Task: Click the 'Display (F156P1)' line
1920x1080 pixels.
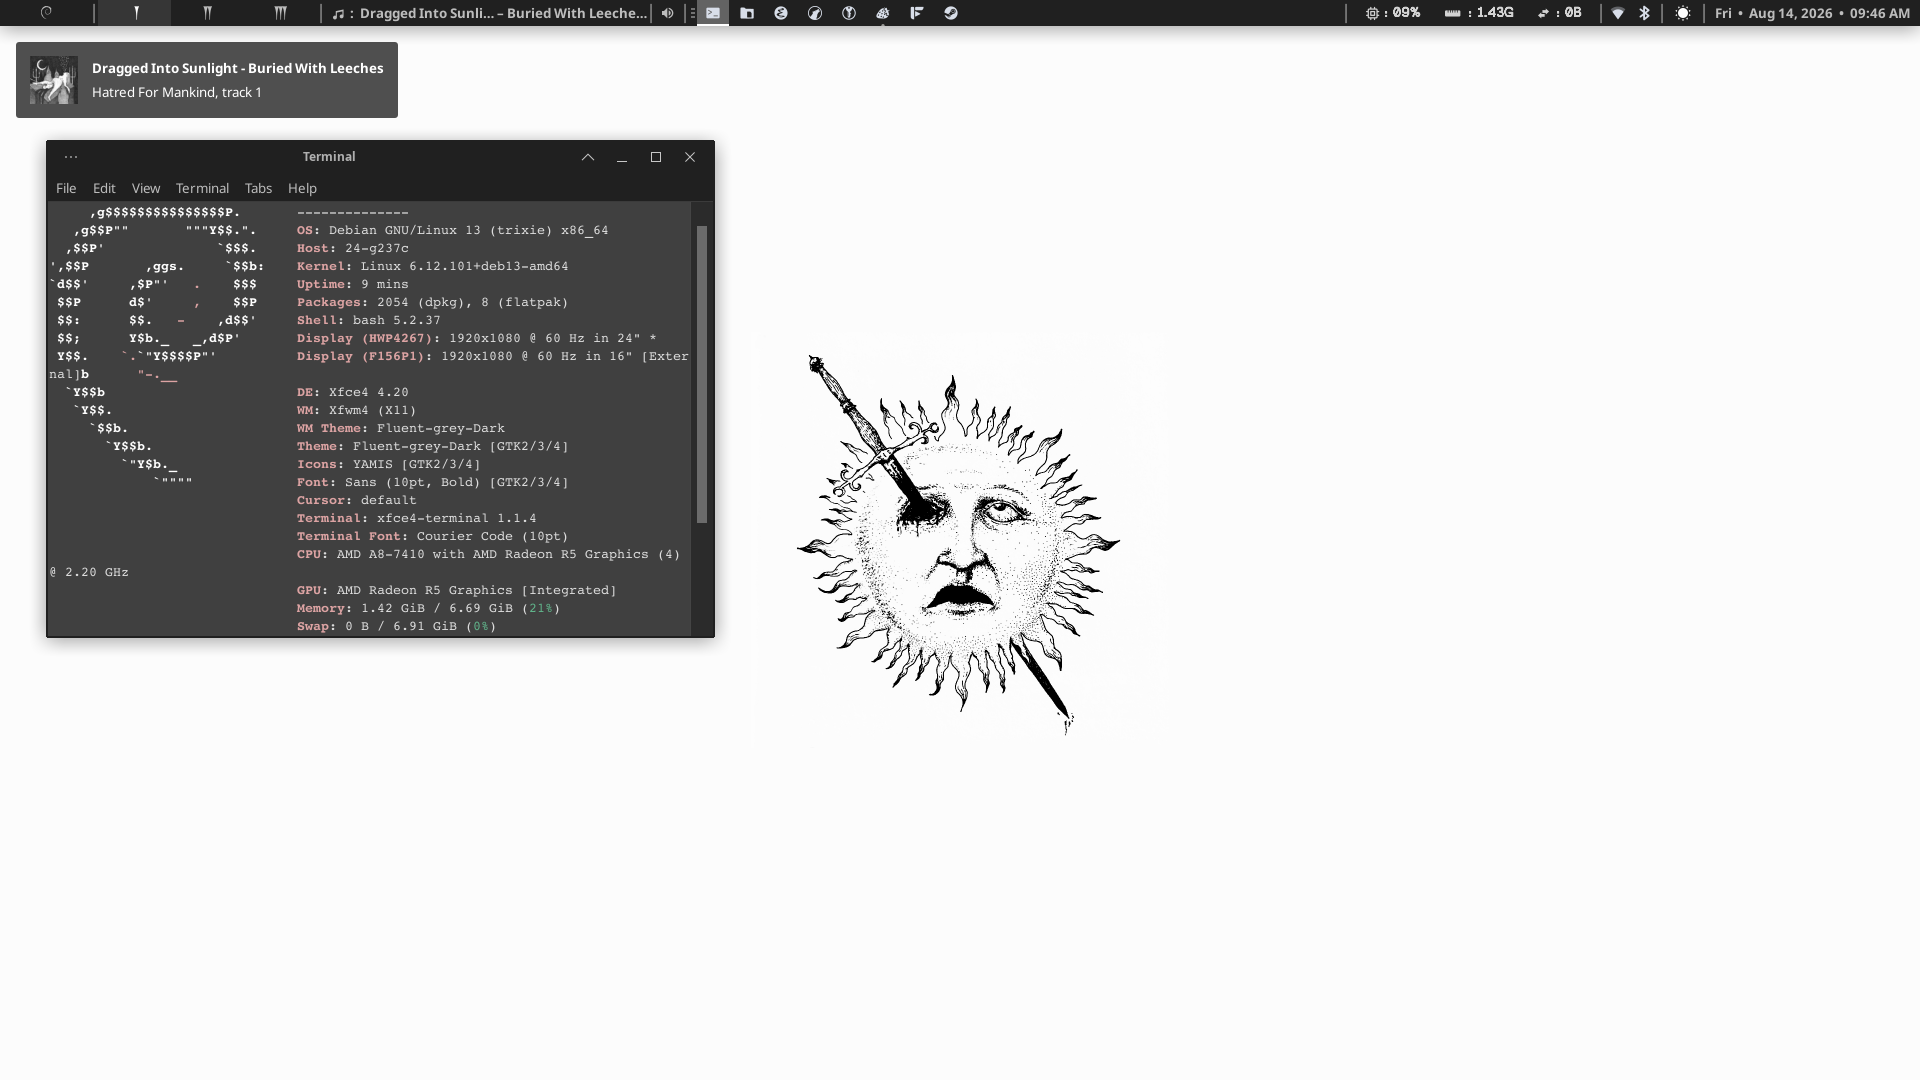Action: [493, 356]
